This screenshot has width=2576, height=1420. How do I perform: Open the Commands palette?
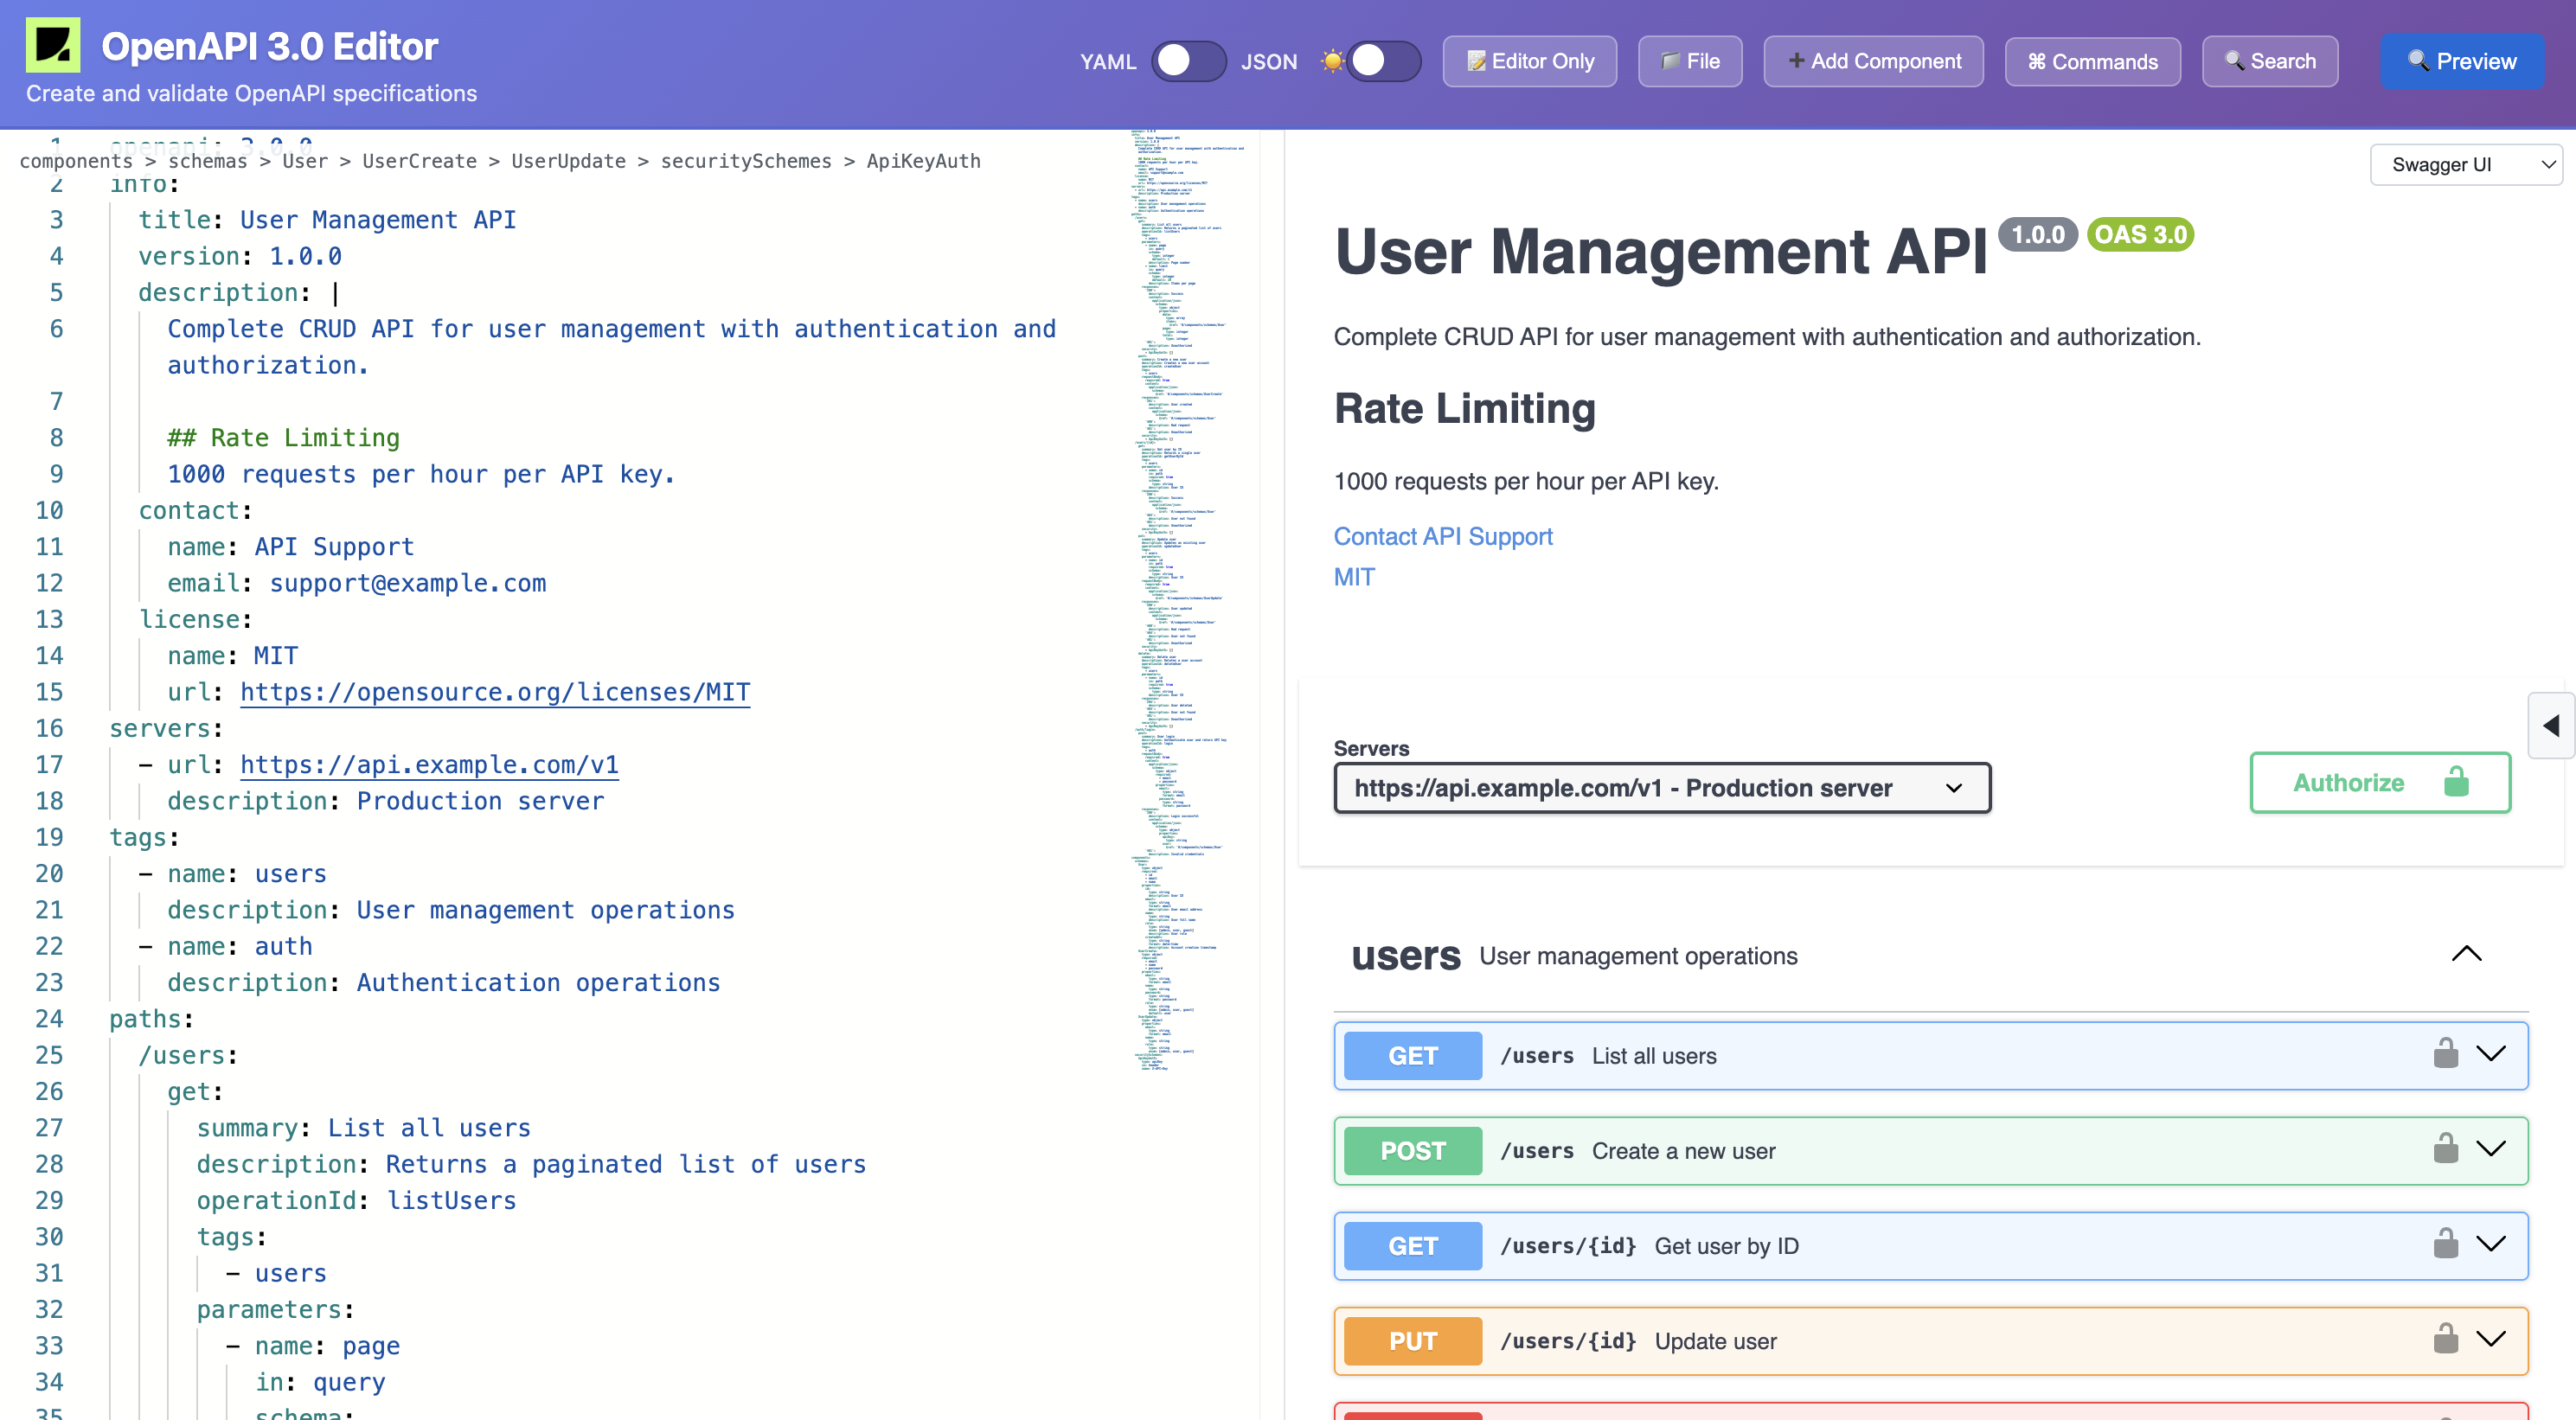point(2093,61)
